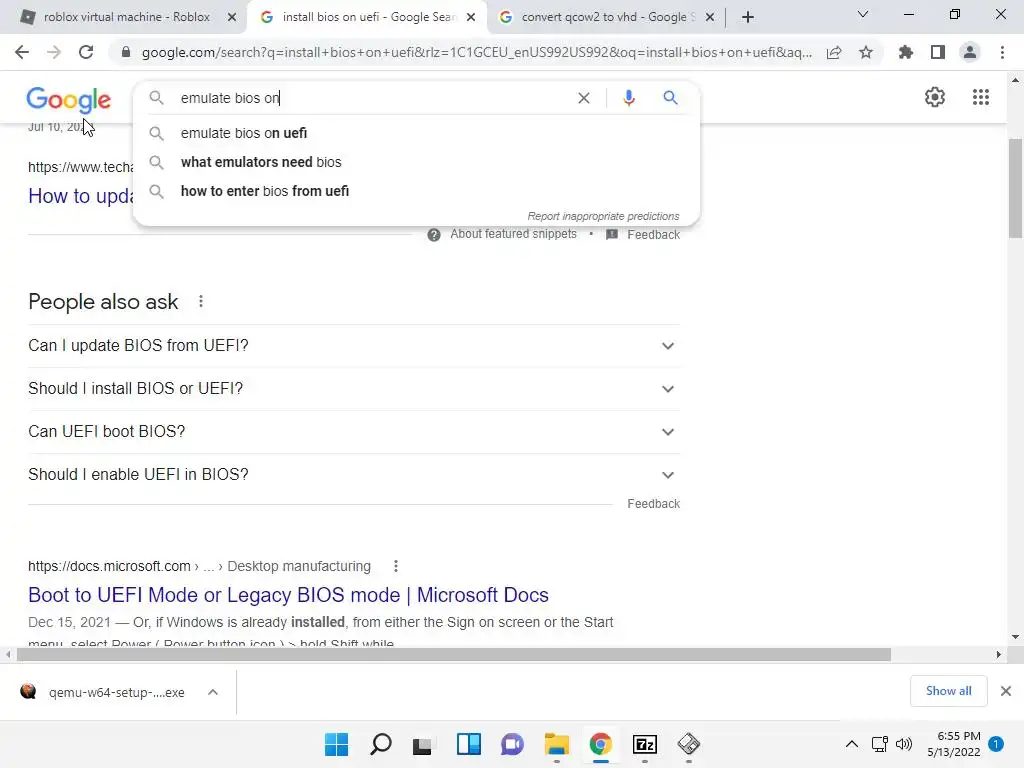
Task: Open Teams Chat on taskbar
Action: 513,744
